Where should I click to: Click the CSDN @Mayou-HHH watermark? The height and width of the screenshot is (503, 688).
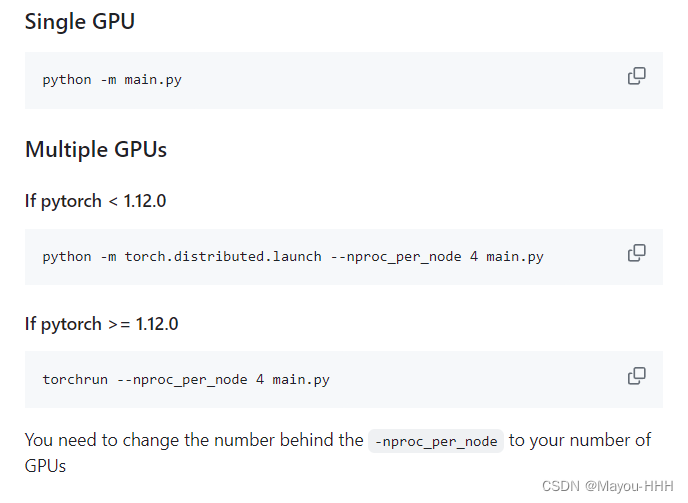pyautogui.click(x=607, y=486)
